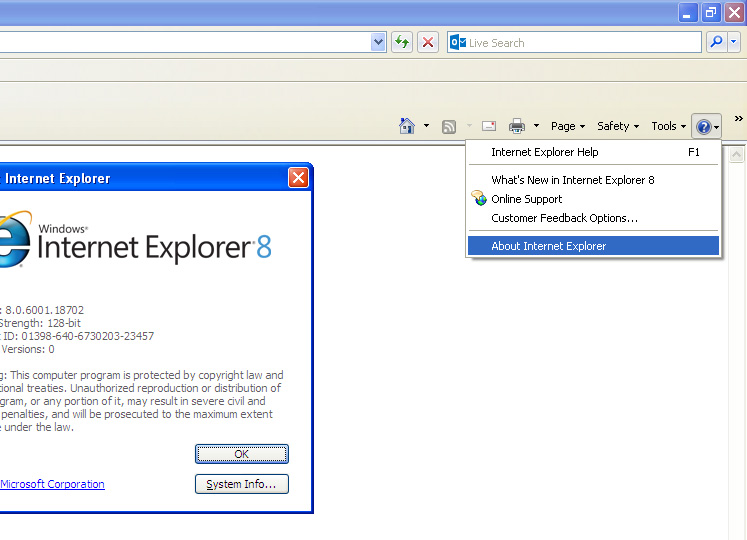
Task: Open the Home button dropdown arrow
Action: tap(426, 126)
